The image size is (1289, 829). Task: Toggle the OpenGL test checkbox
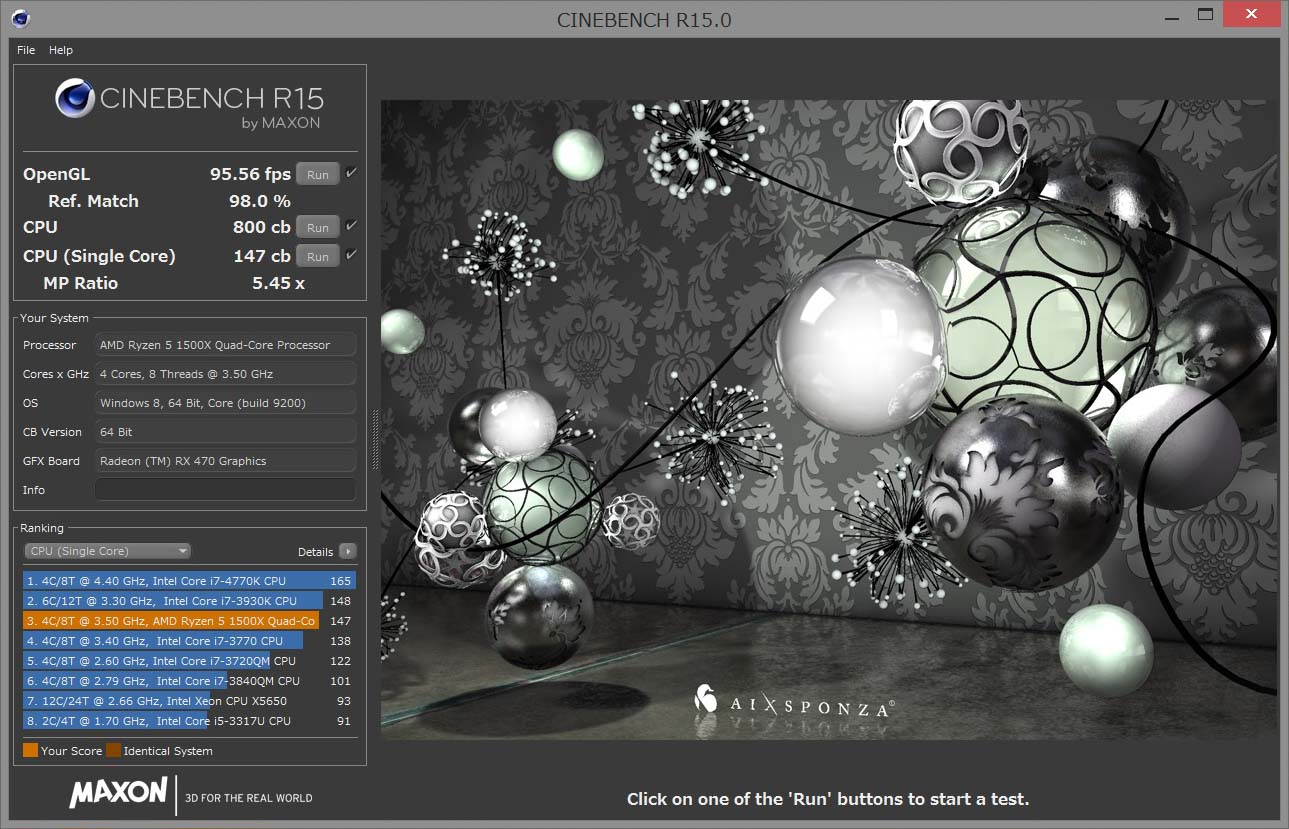351,173
